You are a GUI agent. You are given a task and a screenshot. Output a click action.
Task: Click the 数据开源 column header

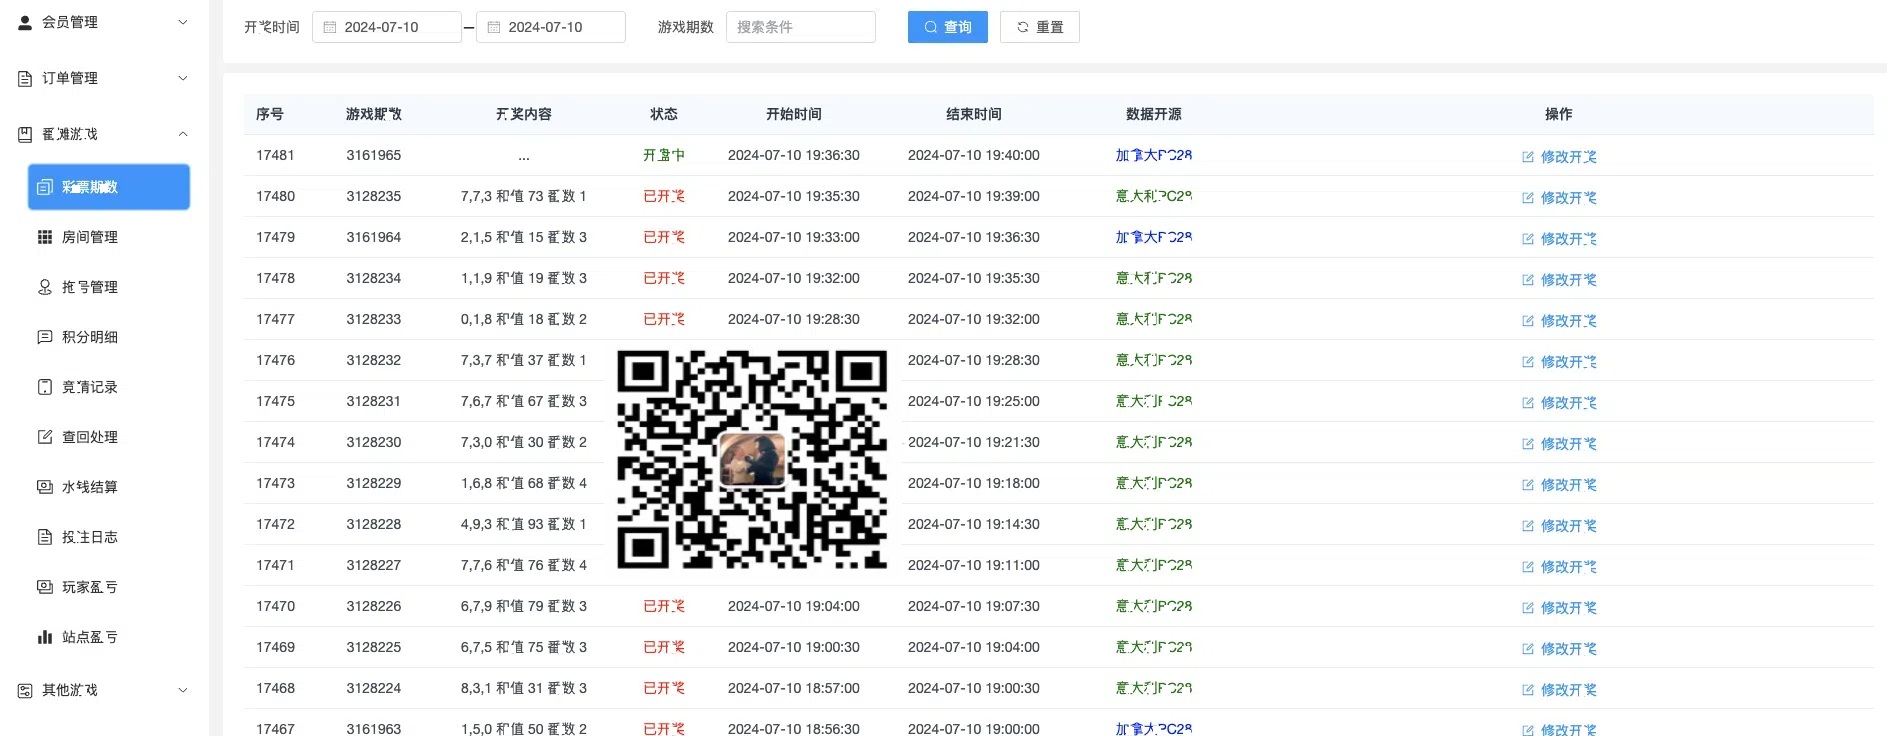point(1154,114)
